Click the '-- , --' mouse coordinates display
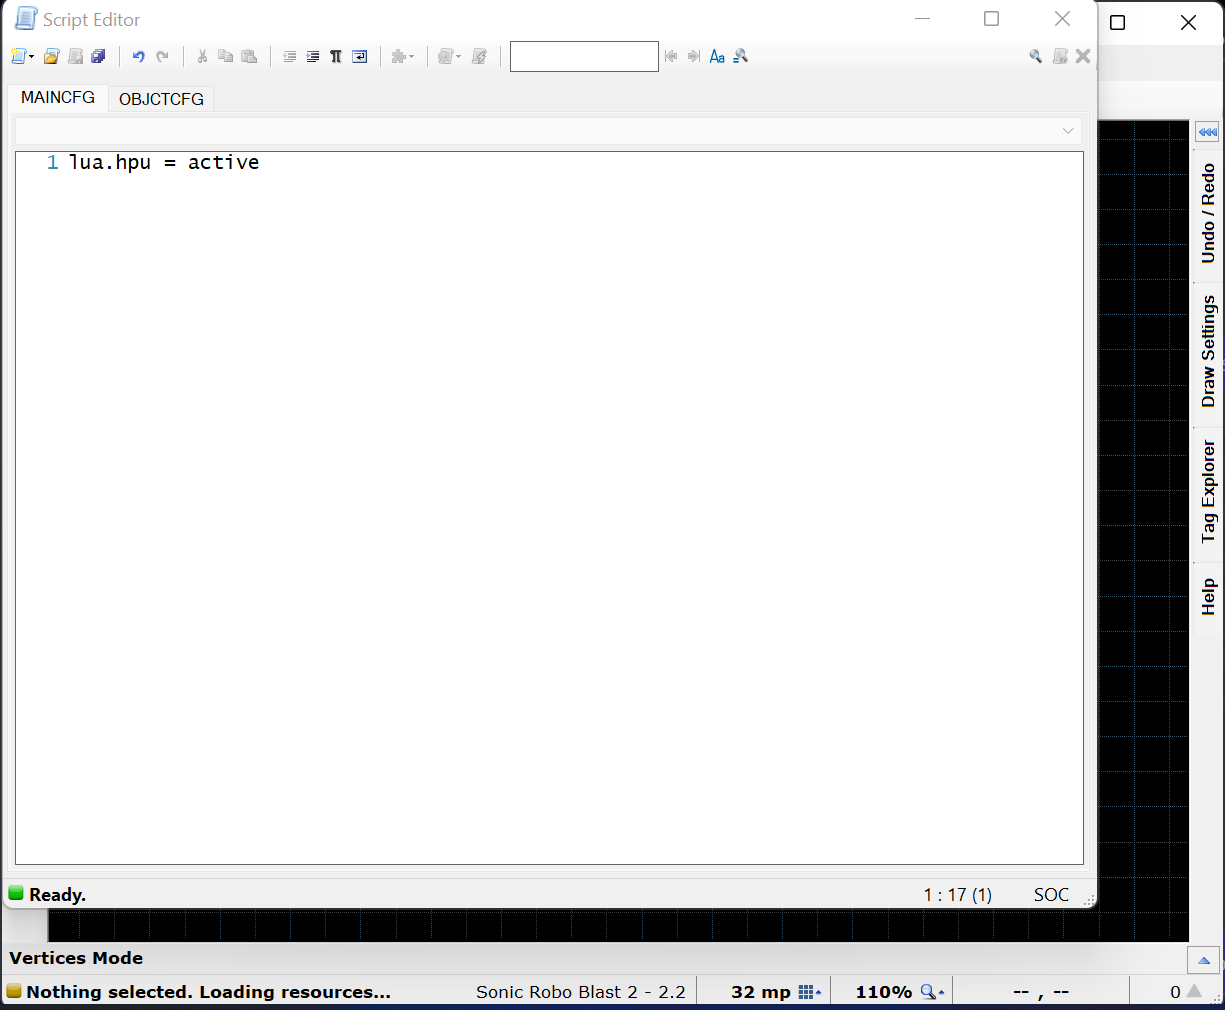The height and width of the screenshot is (1010, 1225). pos(1041,992)
